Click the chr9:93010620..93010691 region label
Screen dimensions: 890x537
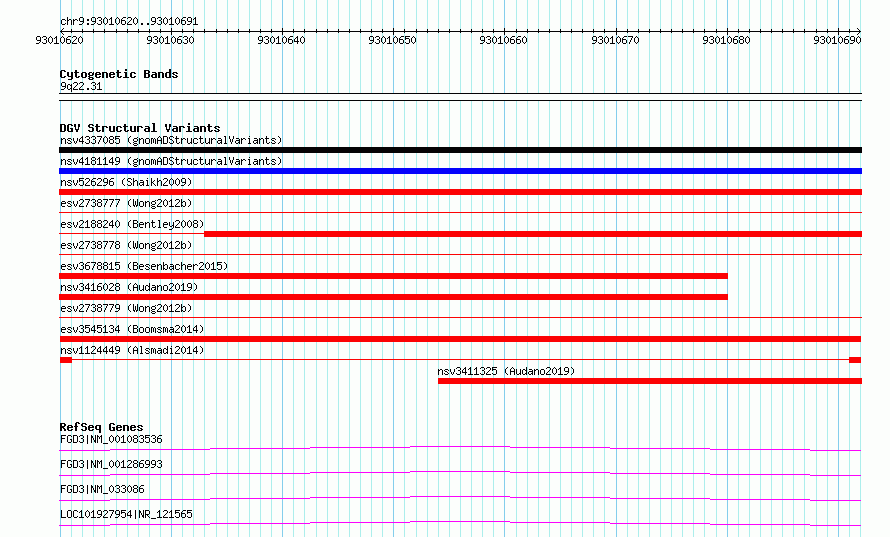point(129,22)
